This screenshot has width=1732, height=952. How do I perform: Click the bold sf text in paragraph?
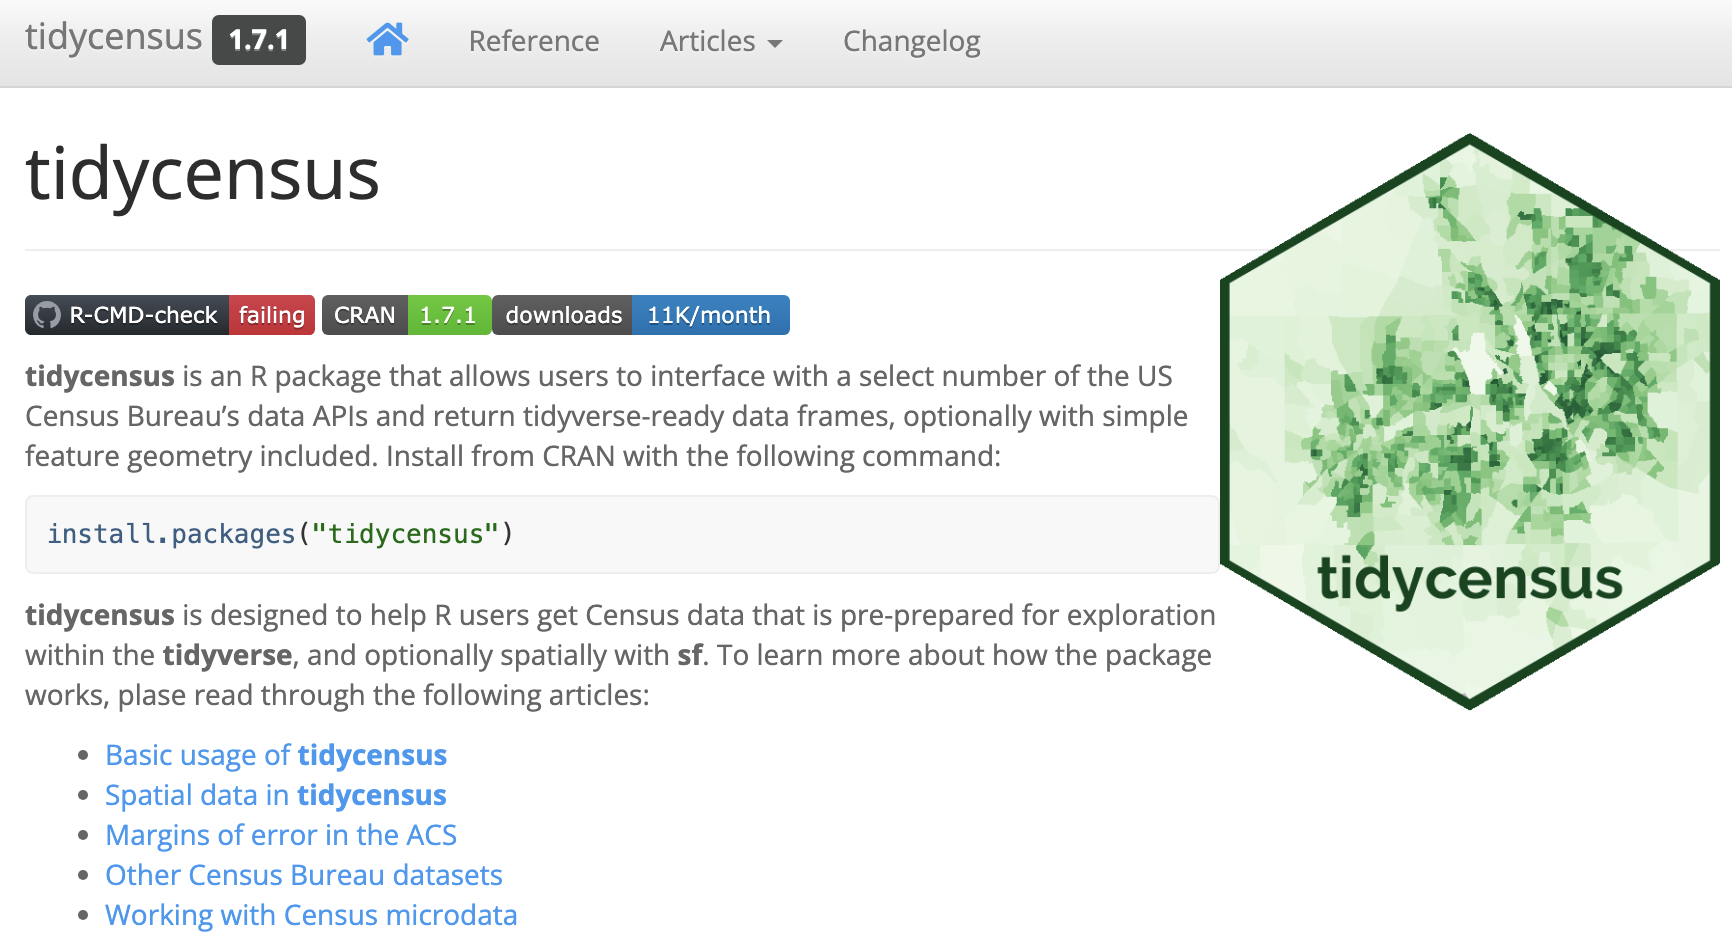pos(689,655)
